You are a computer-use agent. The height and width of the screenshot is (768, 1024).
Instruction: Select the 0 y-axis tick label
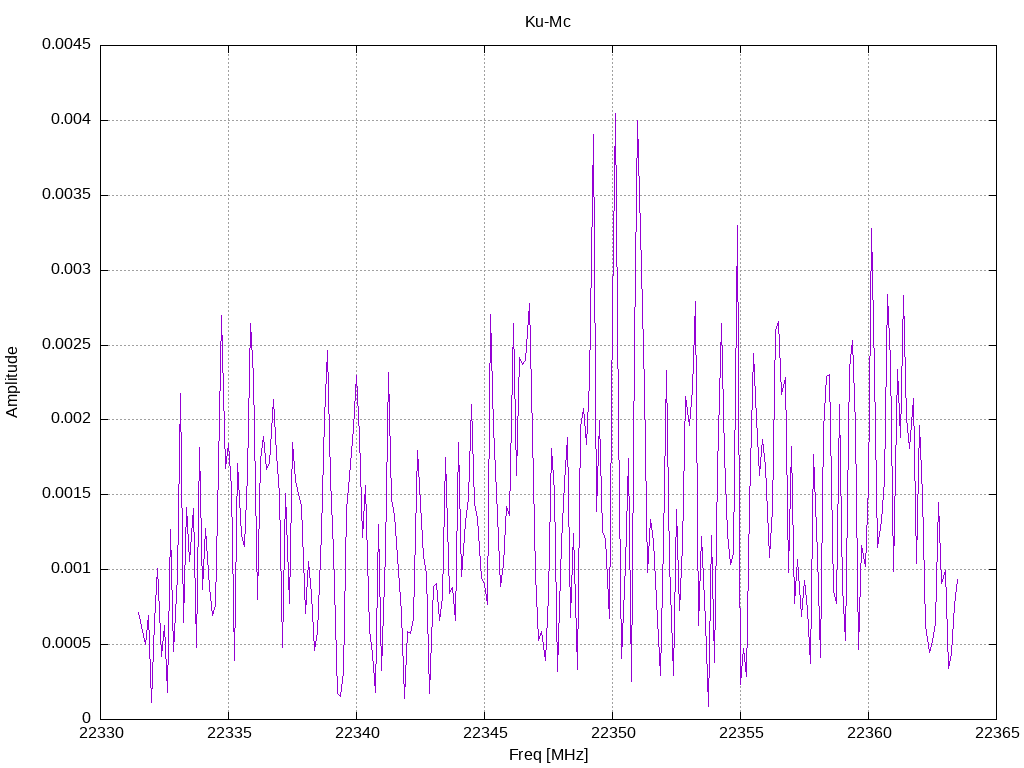pos(87,718)
